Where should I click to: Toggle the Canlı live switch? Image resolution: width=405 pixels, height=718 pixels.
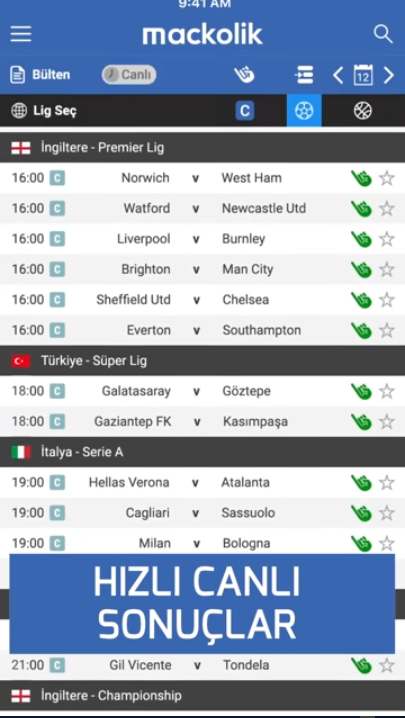click(x=129, y=75)
